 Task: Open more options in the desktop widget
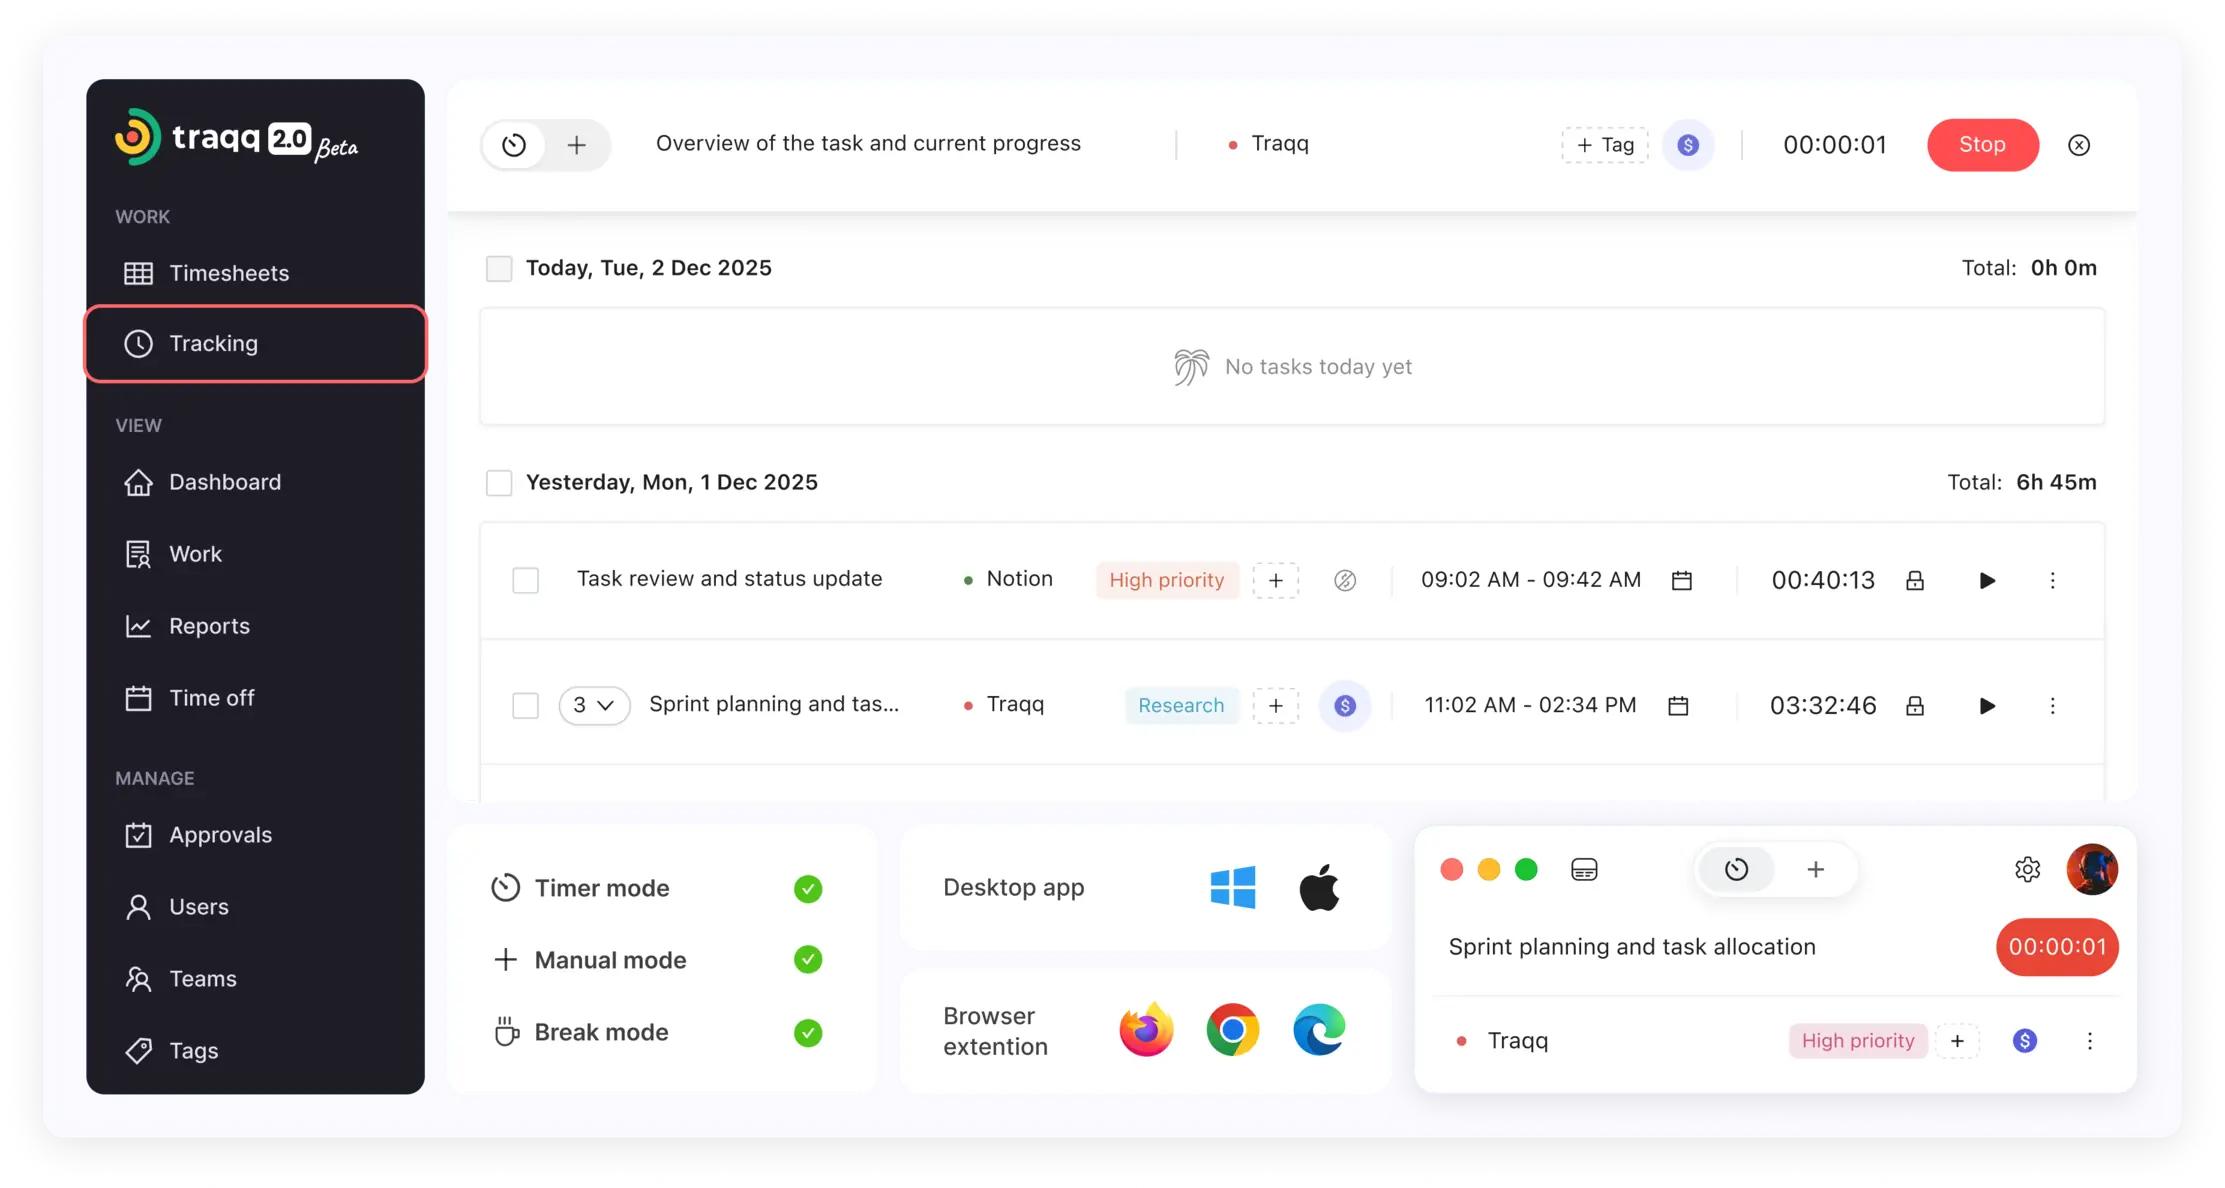2089,1041
